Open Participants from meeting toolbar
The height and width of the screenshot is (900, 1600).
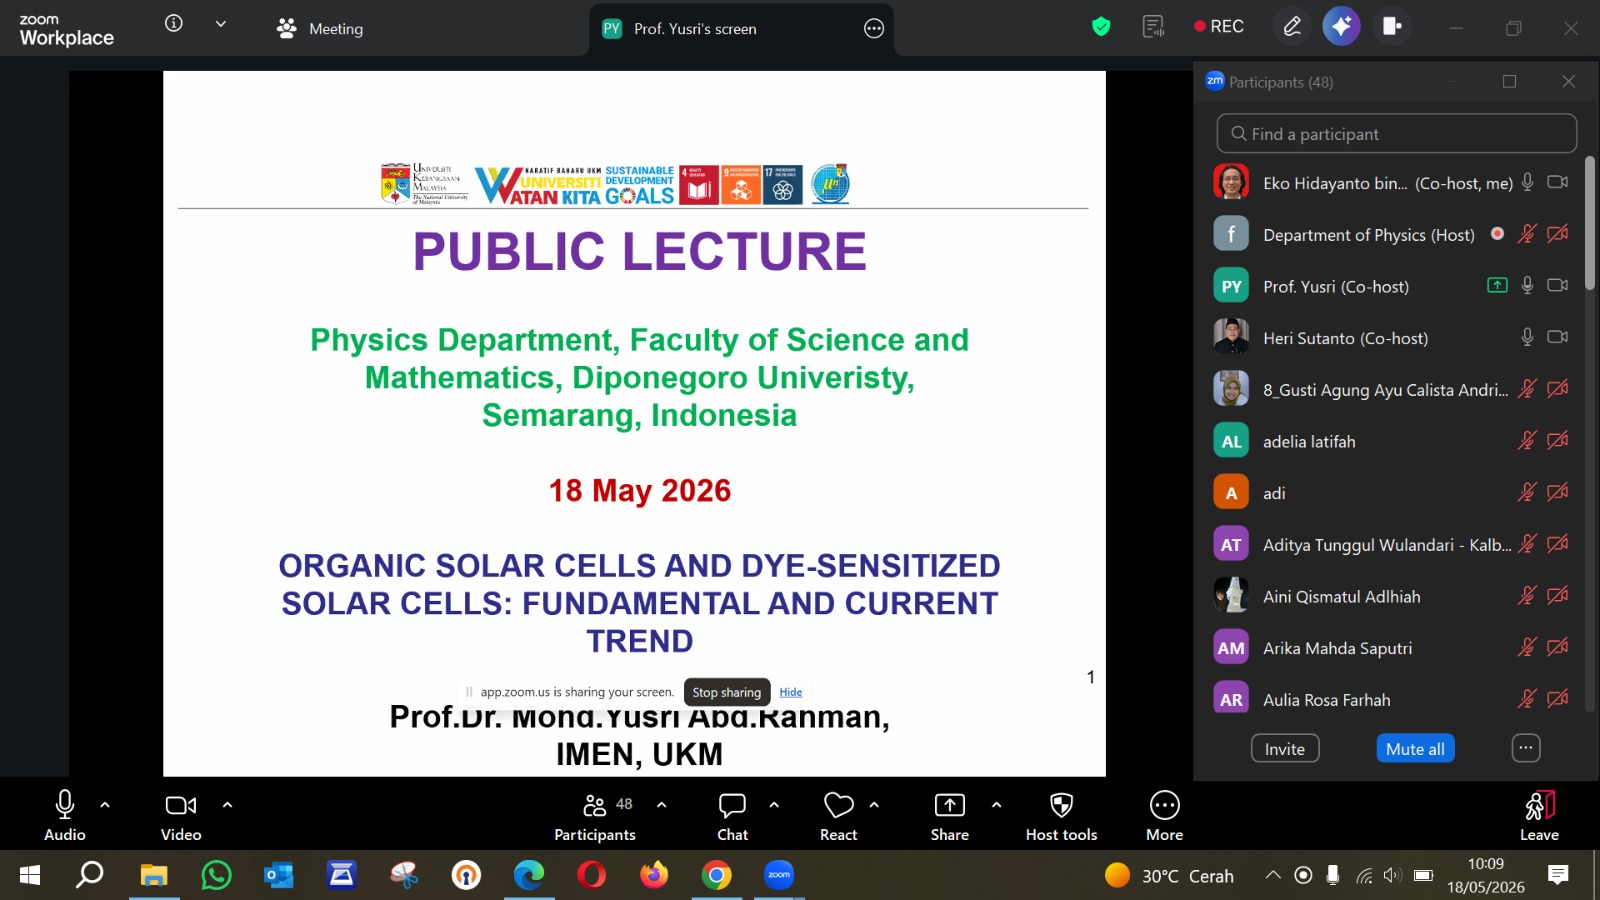(x=595, y=815)
